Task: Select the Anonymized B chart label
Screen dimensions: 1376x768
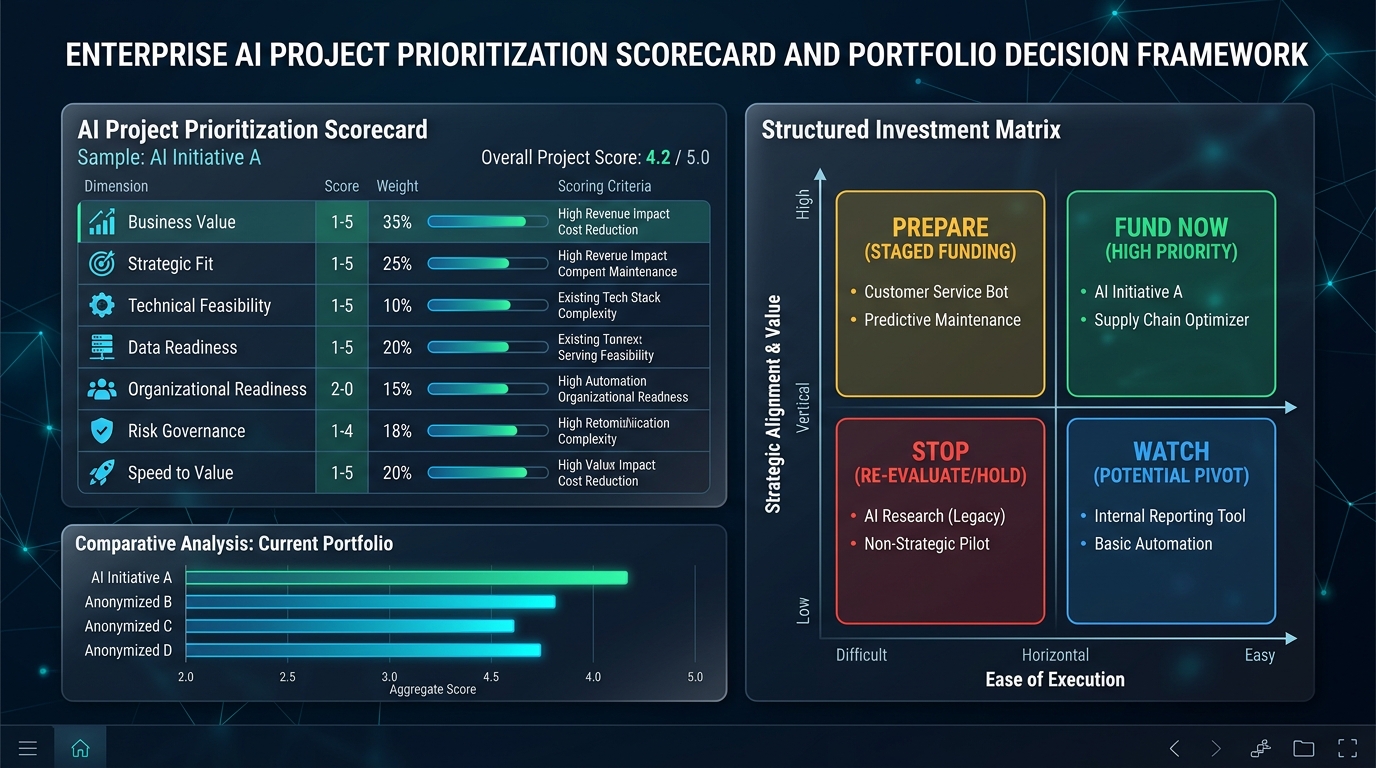Action: pyautogui.click(x=128, y=602)
